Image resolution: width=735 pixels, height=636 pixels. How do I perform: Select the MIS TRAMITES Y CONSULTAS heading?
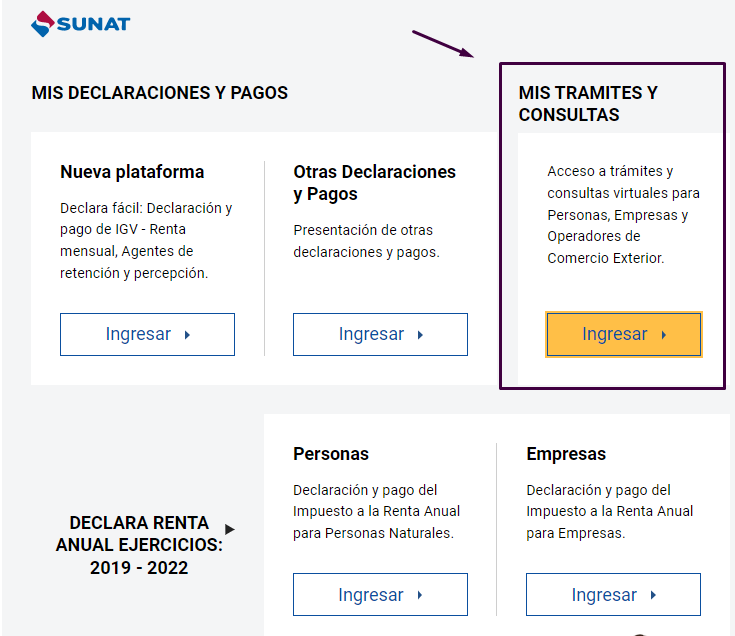click(588, 104)
